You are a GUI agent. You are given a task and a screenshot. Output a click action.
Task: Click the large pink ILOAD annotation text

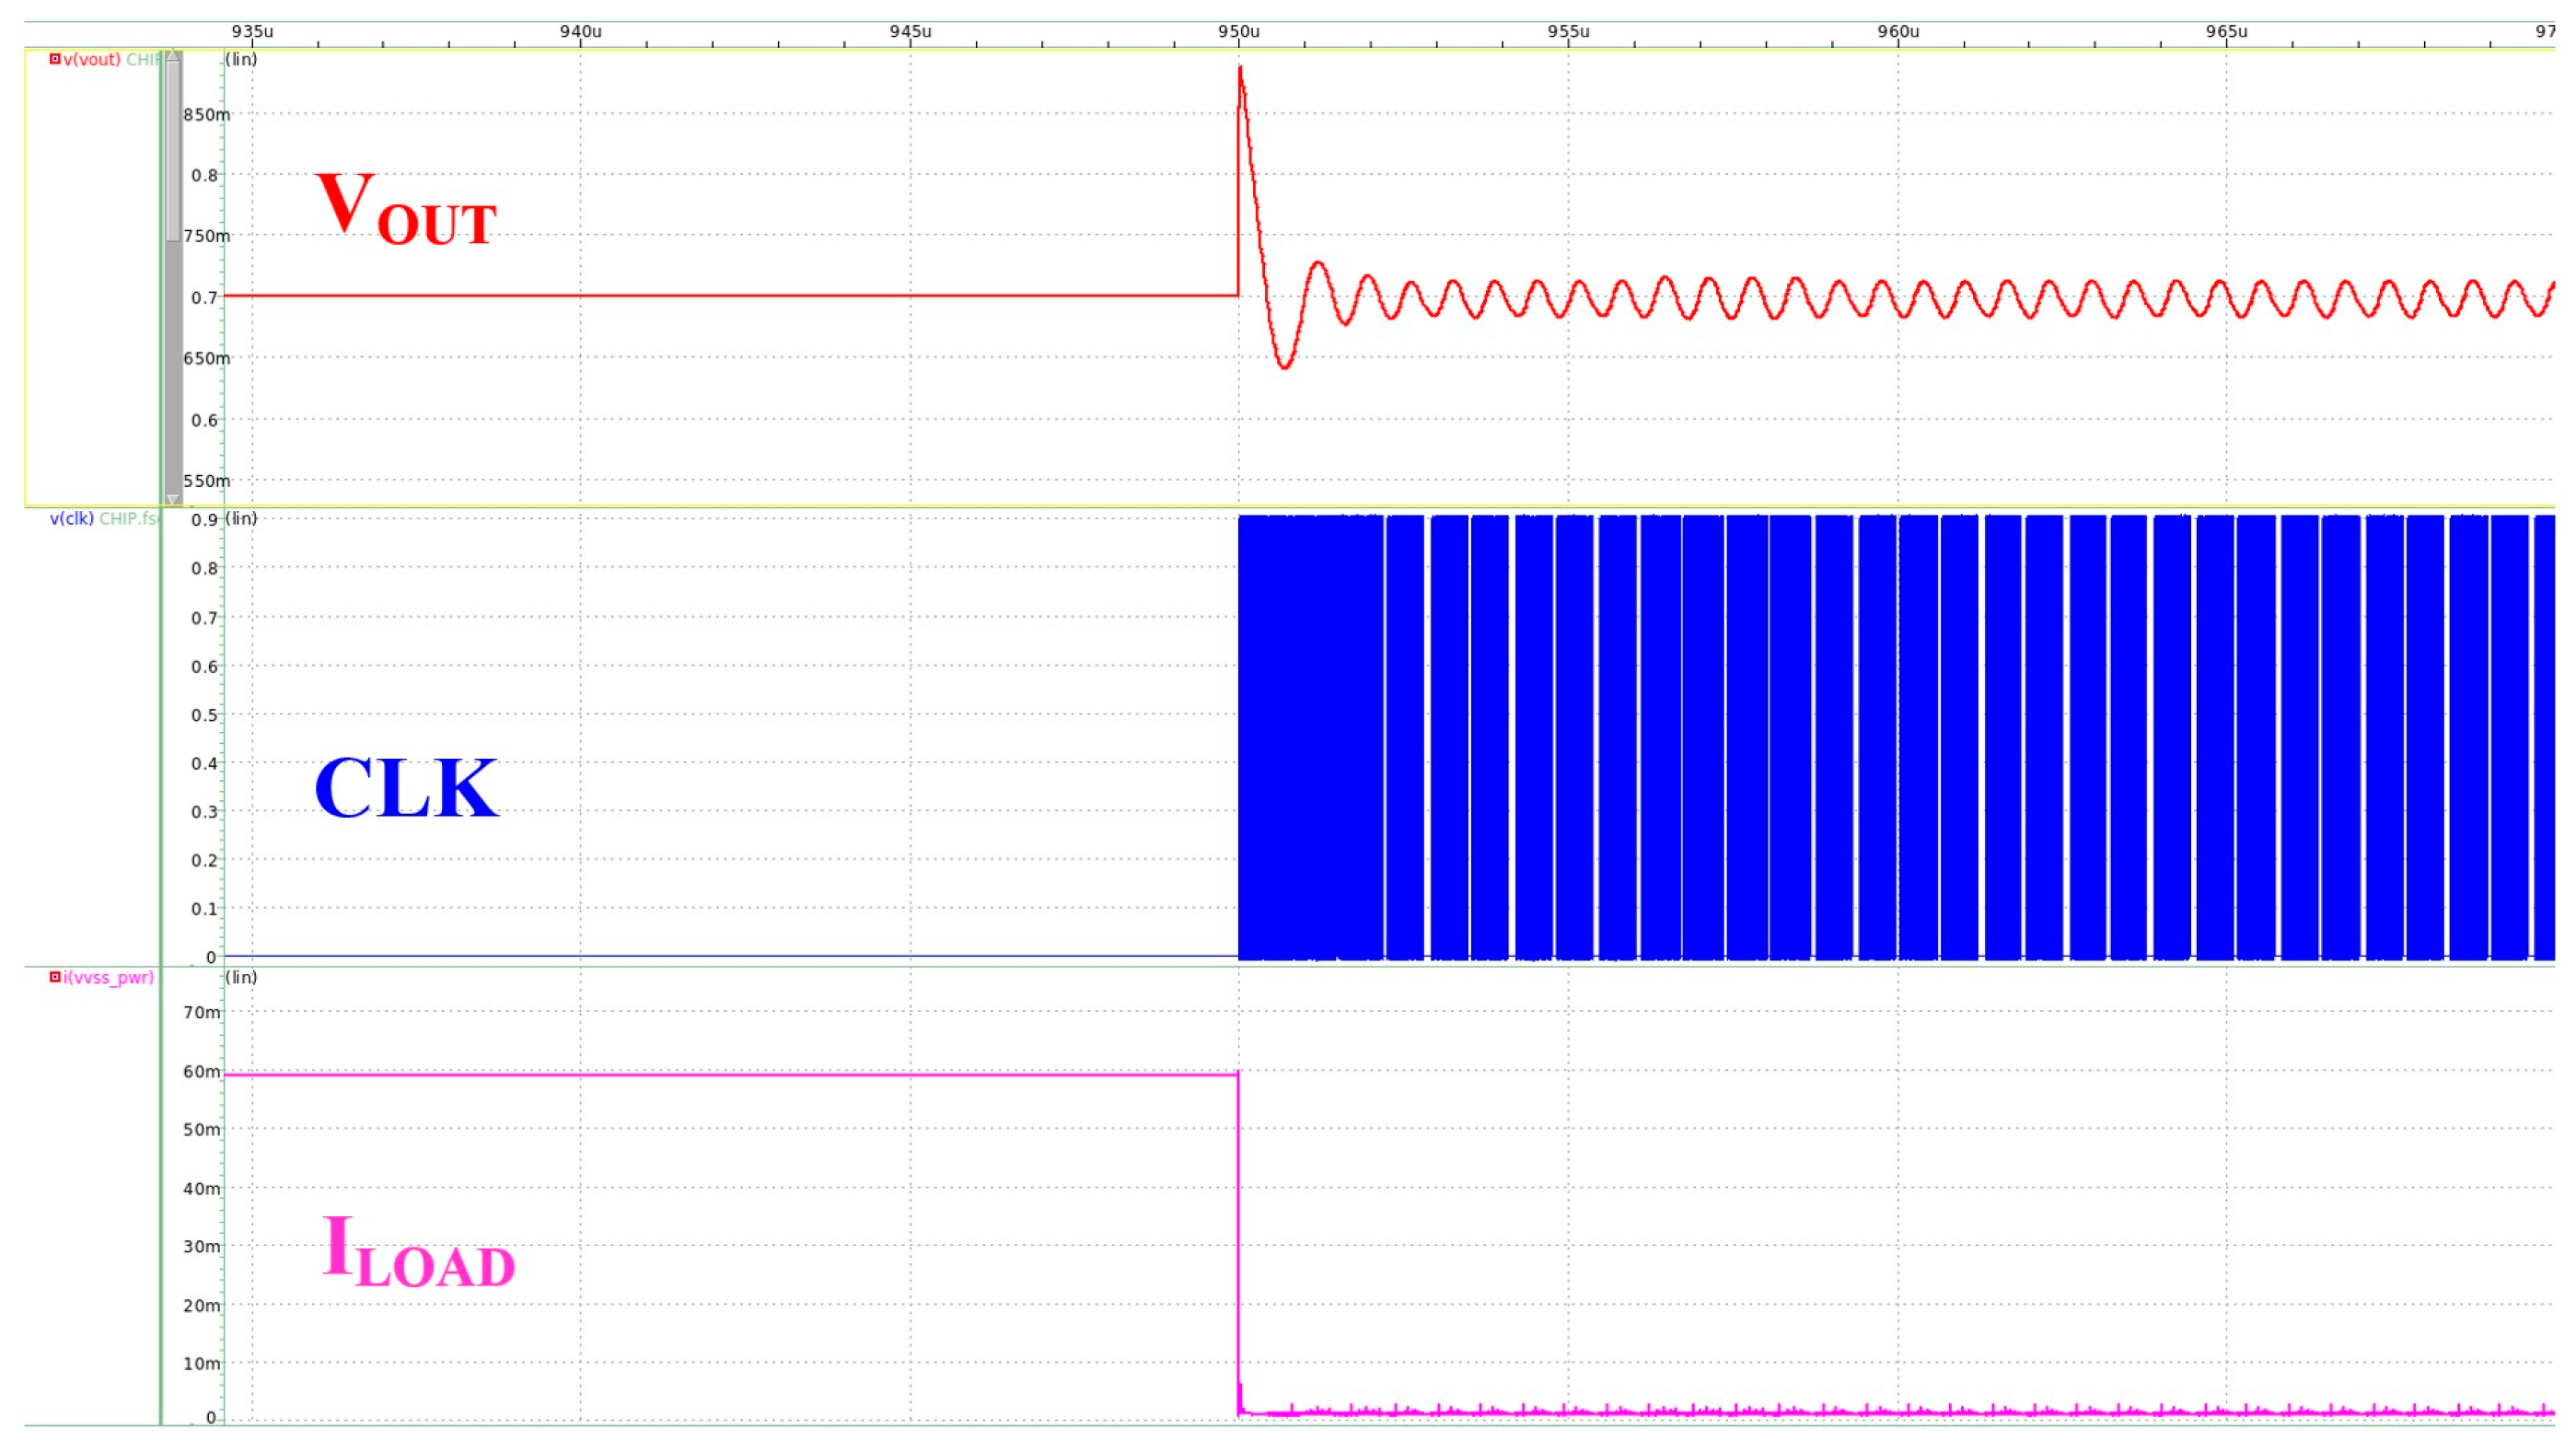coord(418,1252)
